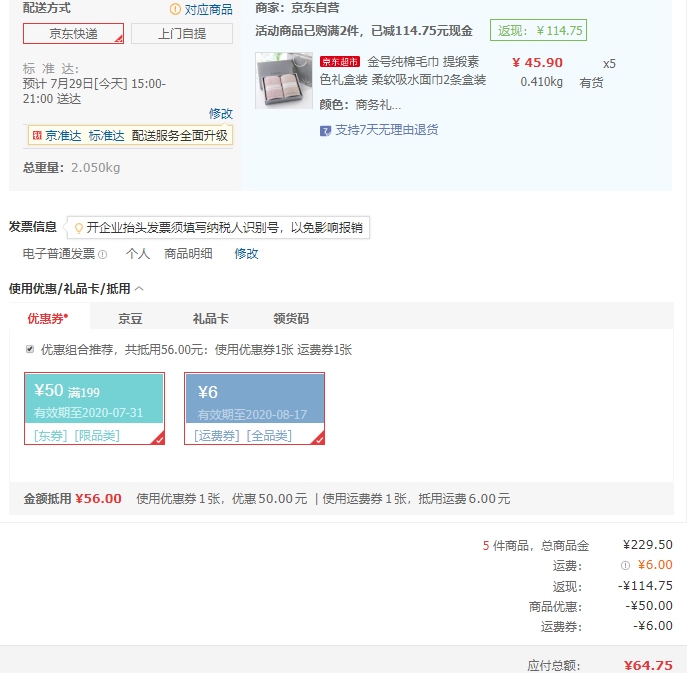
Task: Open the 对应商品 link
Action: pos(208,9)
